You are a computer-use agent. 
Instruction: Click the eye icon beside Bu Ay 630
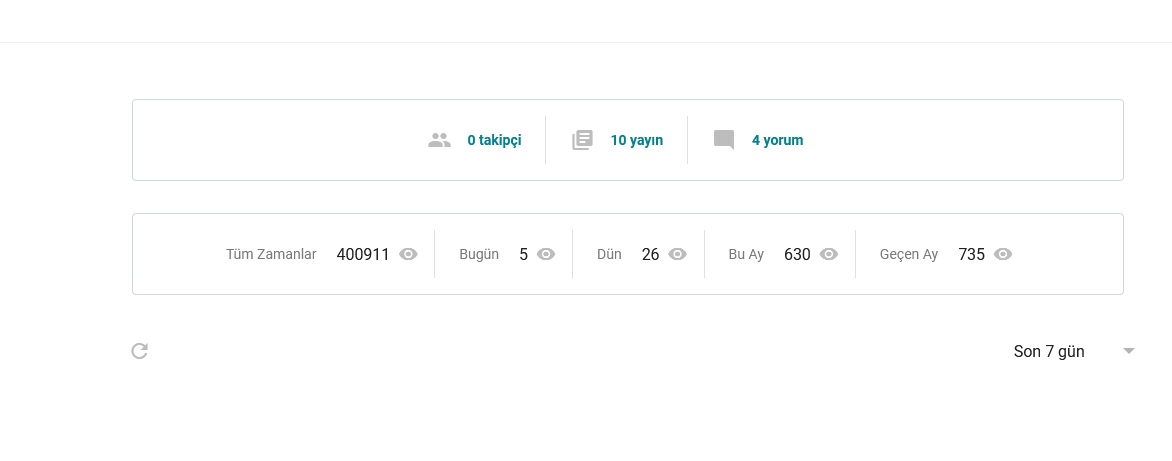pos(829,254)
